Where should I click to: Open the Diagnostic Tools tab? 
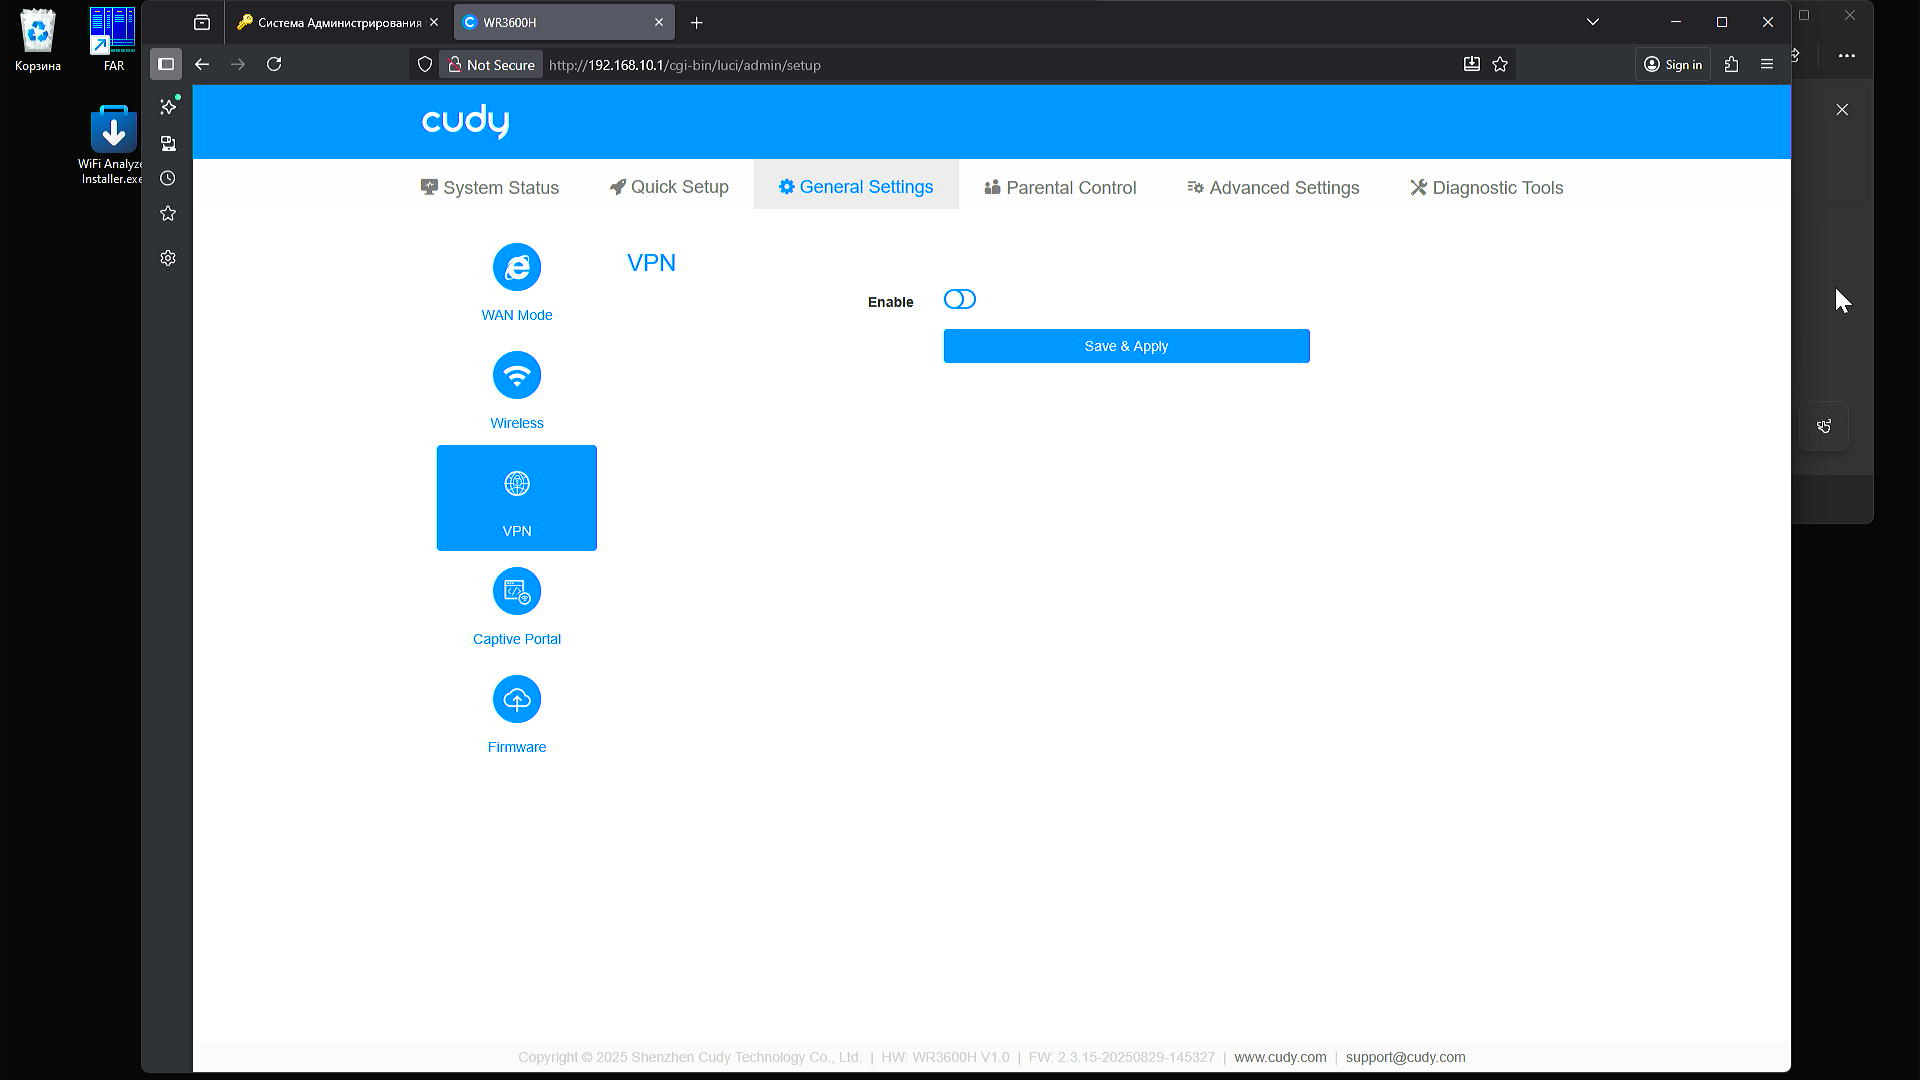coord(1487,188)
